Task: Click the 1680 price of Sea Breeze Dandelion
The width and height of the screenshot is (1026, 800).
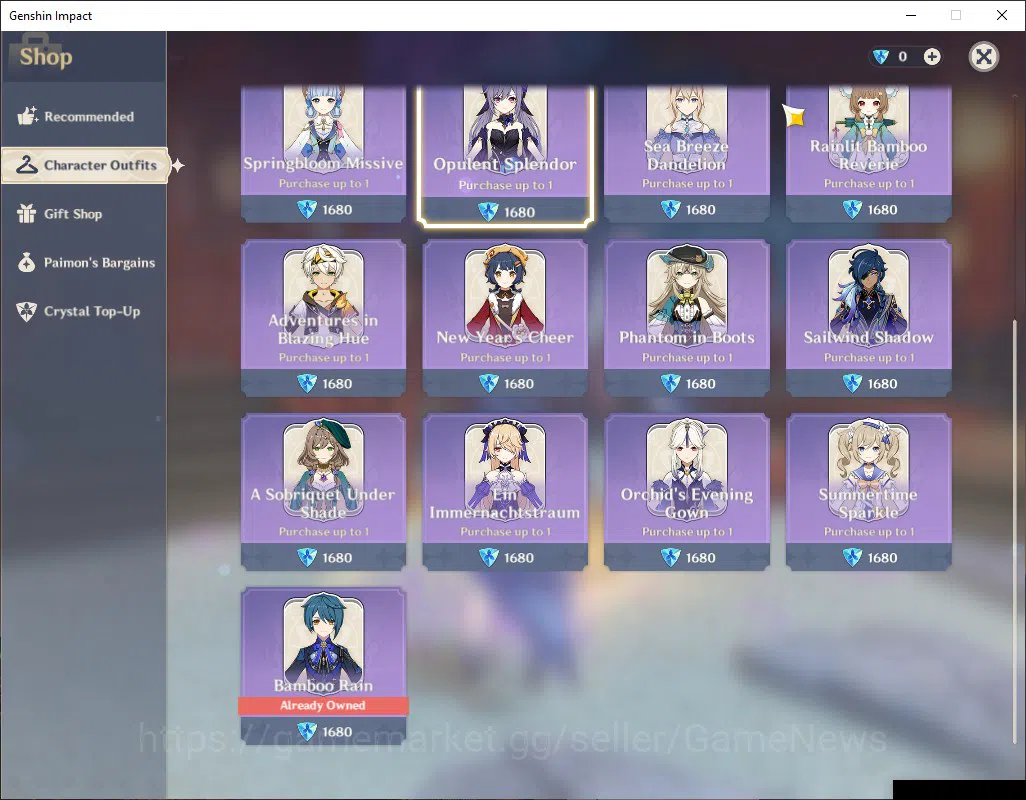Action: coord(700,210)
